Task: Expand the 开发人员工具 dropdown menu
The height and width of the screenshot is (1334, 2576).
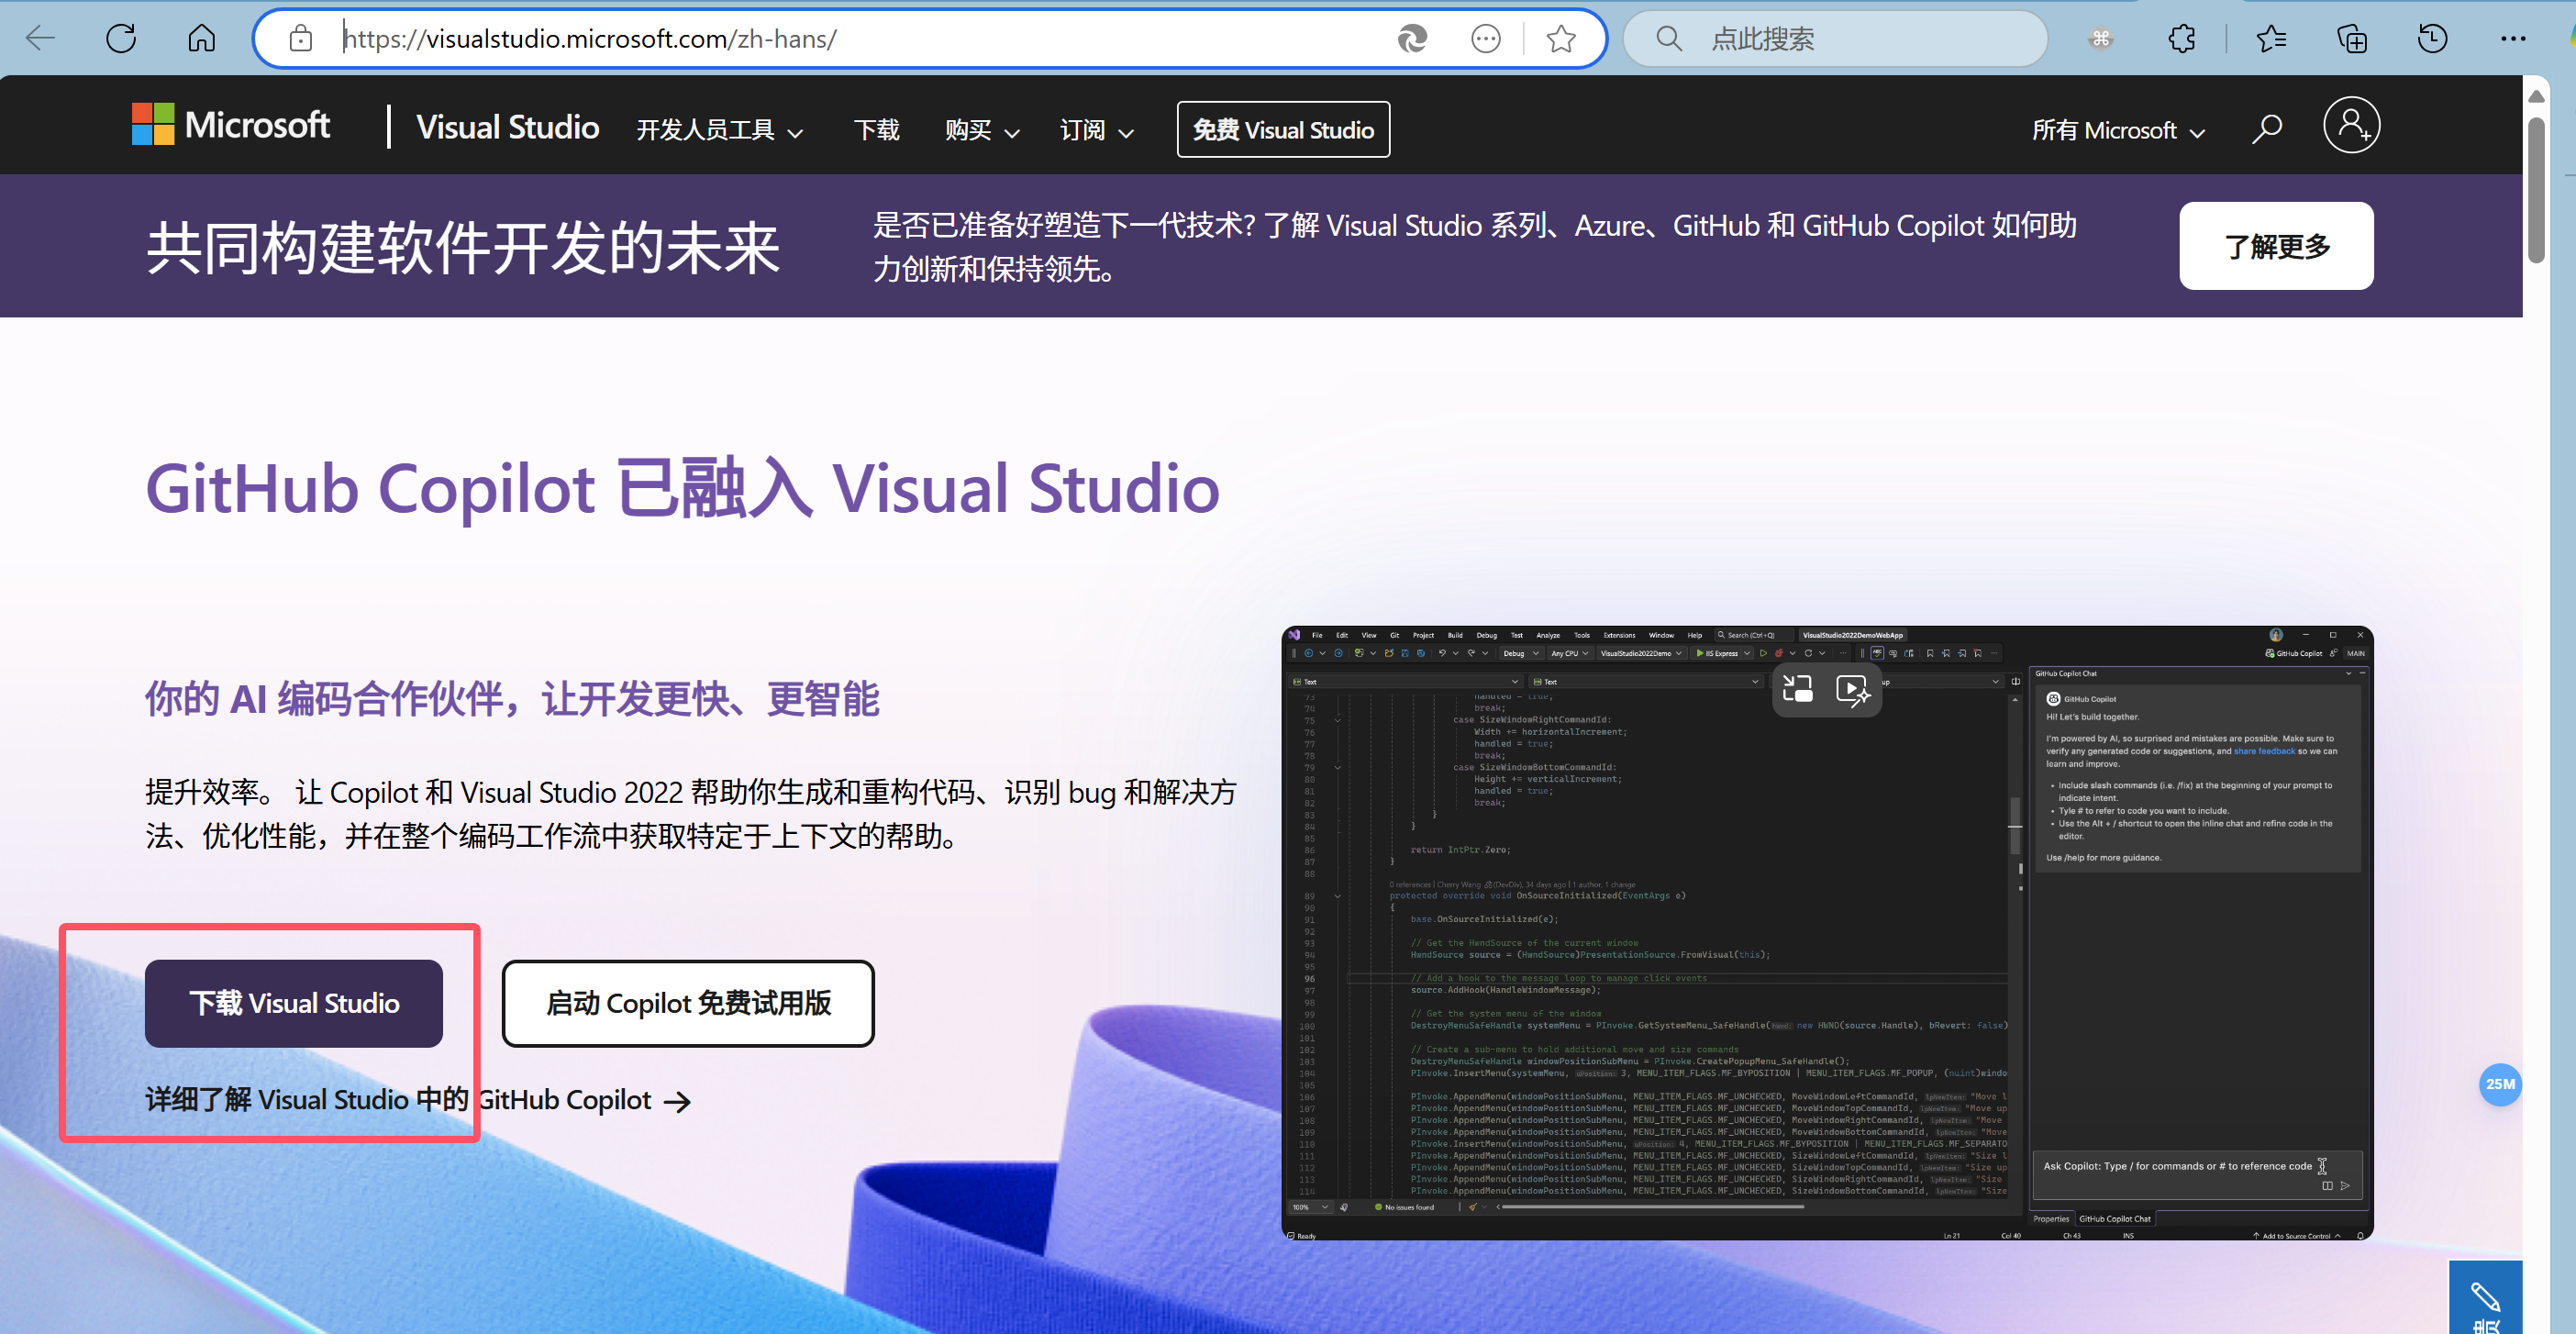Action: [x=719, y=130]
